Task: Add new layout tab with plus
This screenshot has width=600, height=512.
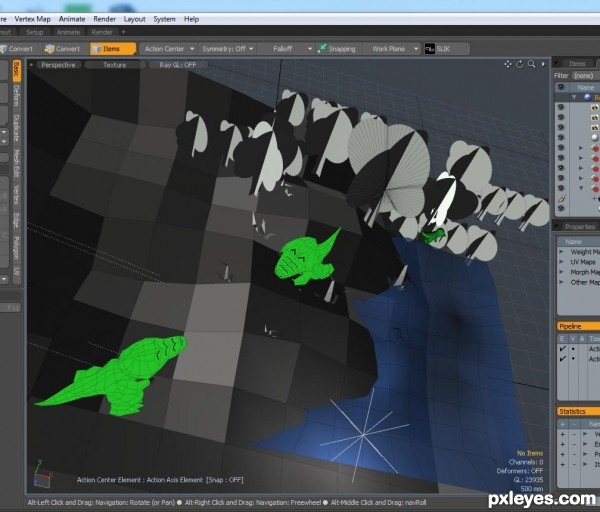Action: 123,32
